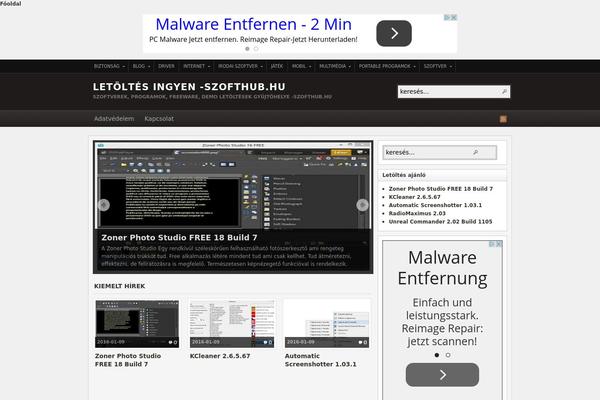Click the PC Malware Jetzt entfernen ad subtitle
Viewport: 600px width, 400px height.
tap(253, 39)
